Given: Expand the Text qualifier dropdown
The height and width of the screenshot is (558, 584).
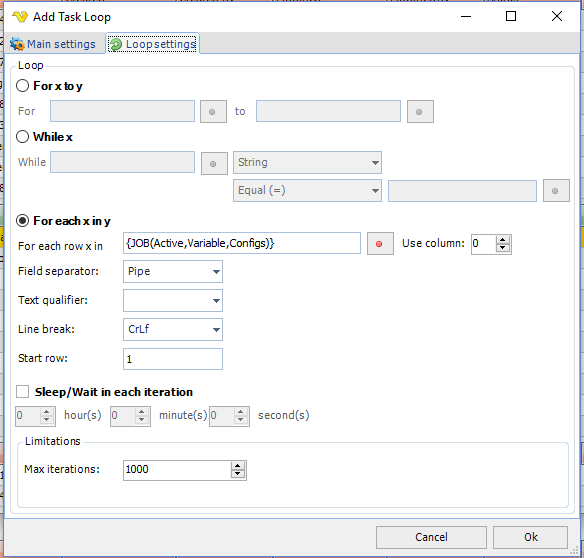Looking at the screenshot, I should pyautogui.click(x=173, y=300).
